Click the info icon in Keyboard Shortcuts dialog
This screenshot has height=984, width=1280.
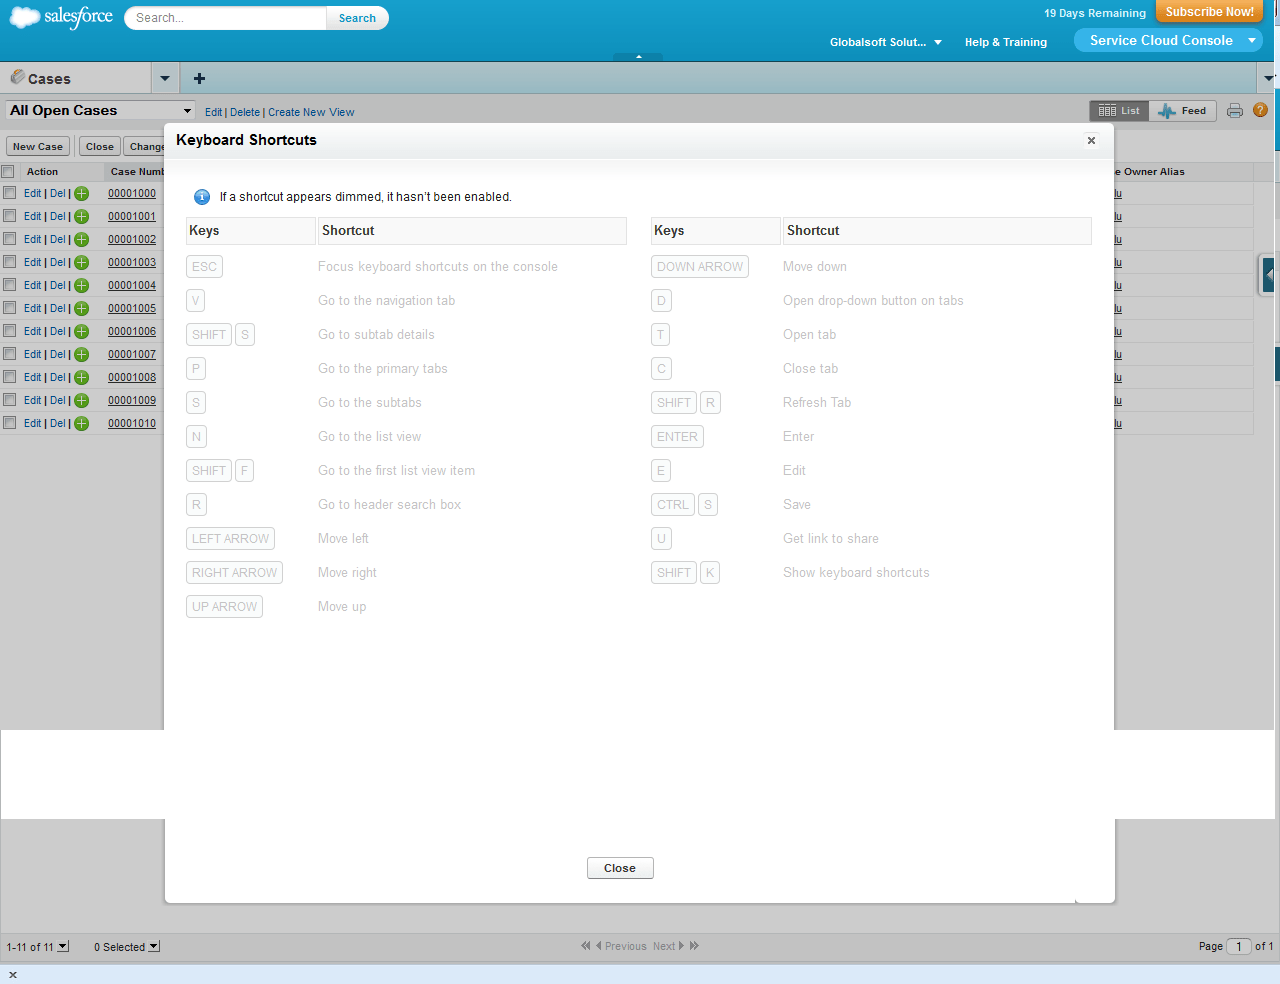[x=202, y=197]
